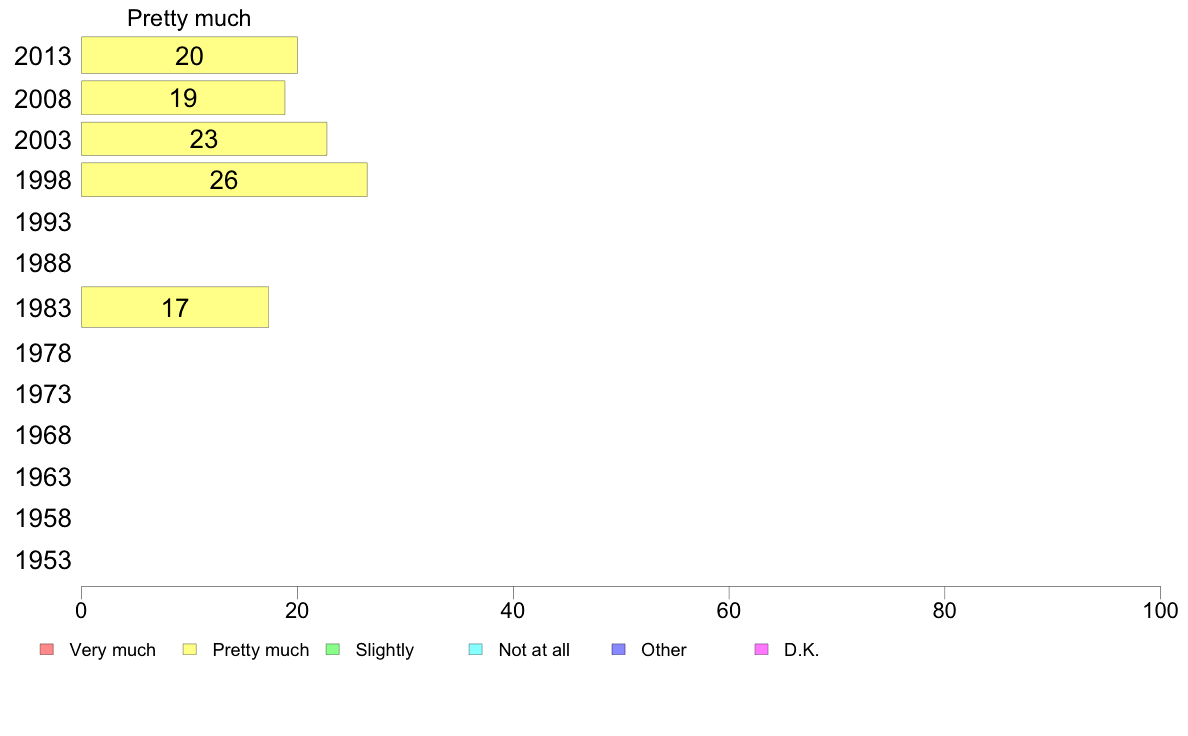
Task: Select the 1983 bar with value 17
Action: point(175,308)
